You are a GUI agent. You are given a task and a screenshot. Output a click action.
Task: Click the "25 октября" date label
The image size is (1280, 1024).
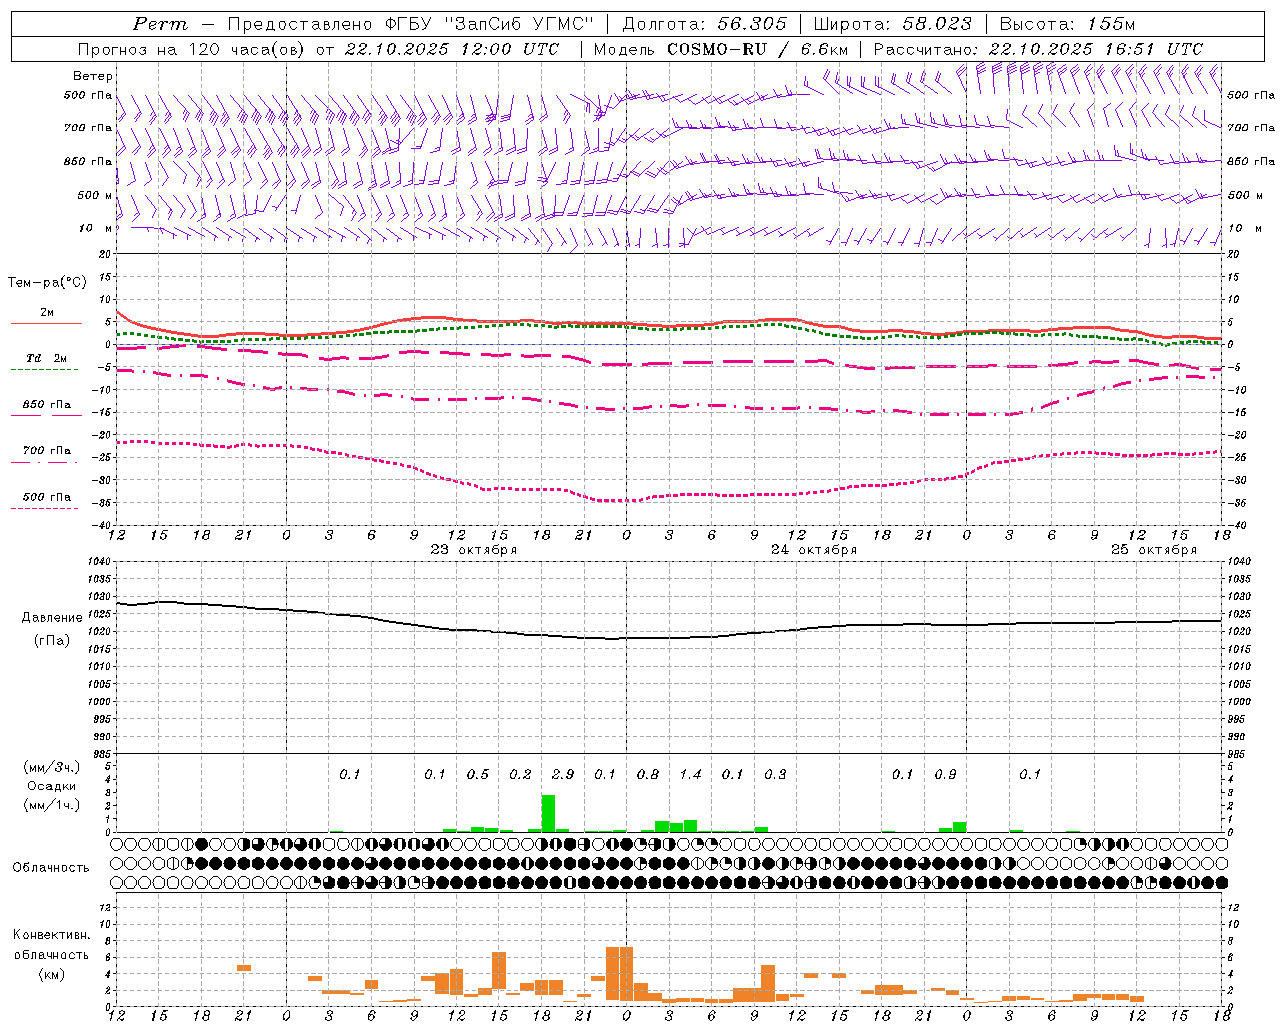pyautogui.click(x=1153, y=550)
